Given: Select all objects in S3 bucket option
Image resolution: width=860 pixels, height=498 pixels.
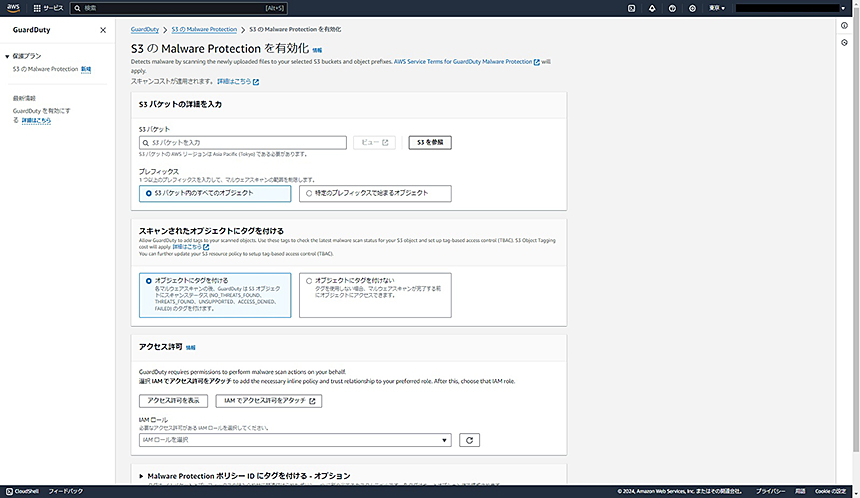Looking at the screenshot, I should (215, 194).
